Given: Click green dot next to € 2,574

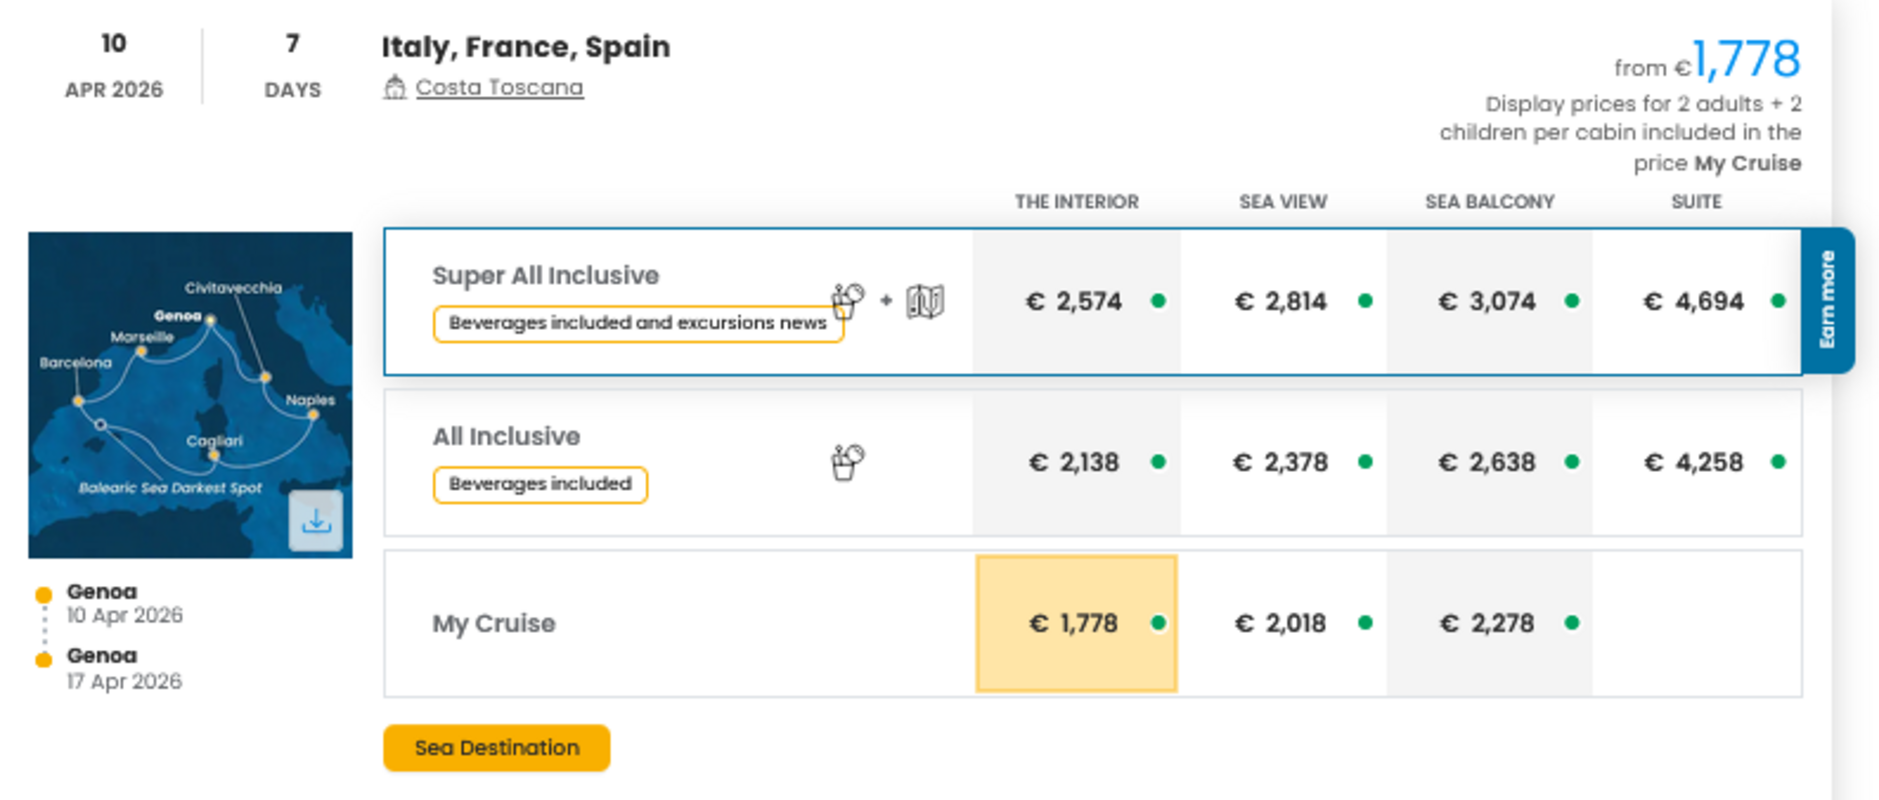Looking at the screenshot, I should click(x=1158, y=301).
